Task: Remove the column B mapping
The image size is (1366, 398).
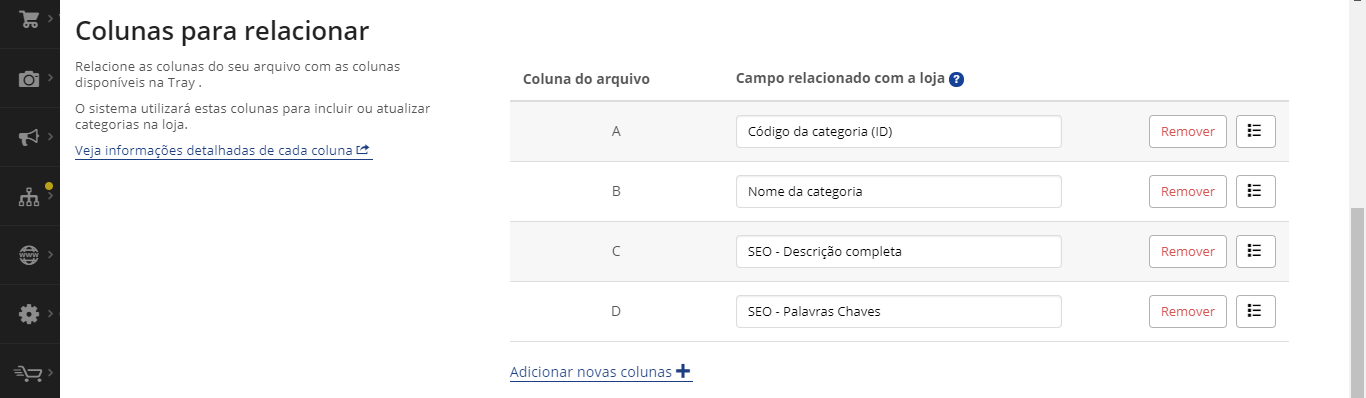Action: pyautogui.click(x=1188, y=191)
